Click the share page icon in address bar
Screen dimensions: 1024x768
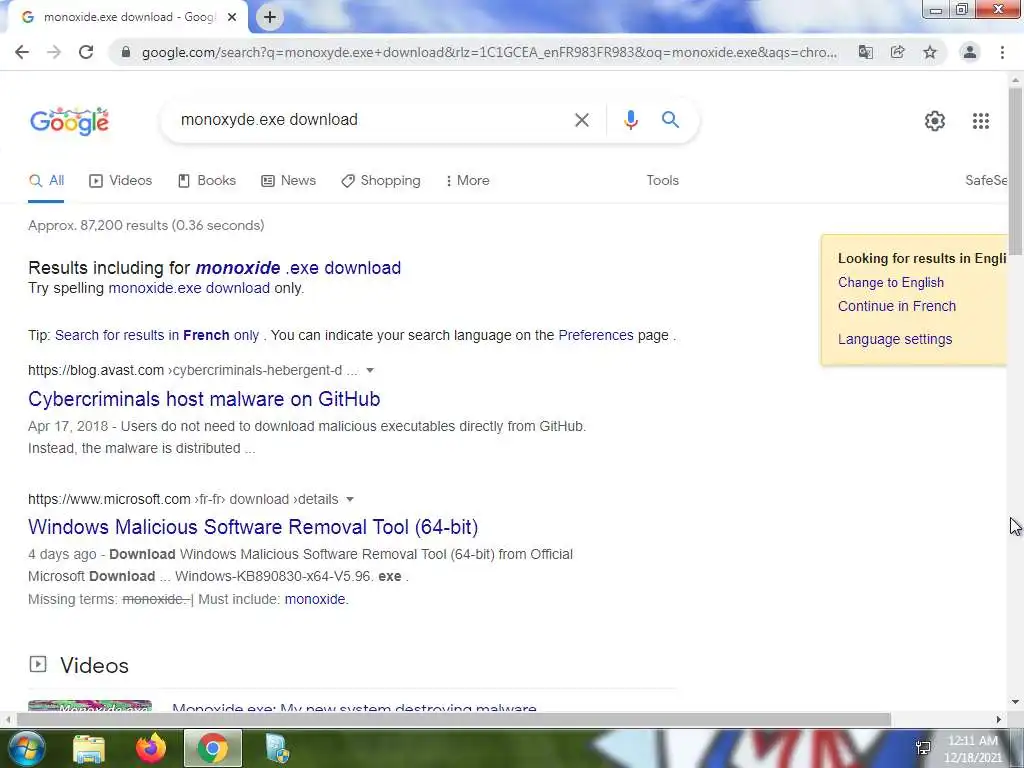coord(898,52)
